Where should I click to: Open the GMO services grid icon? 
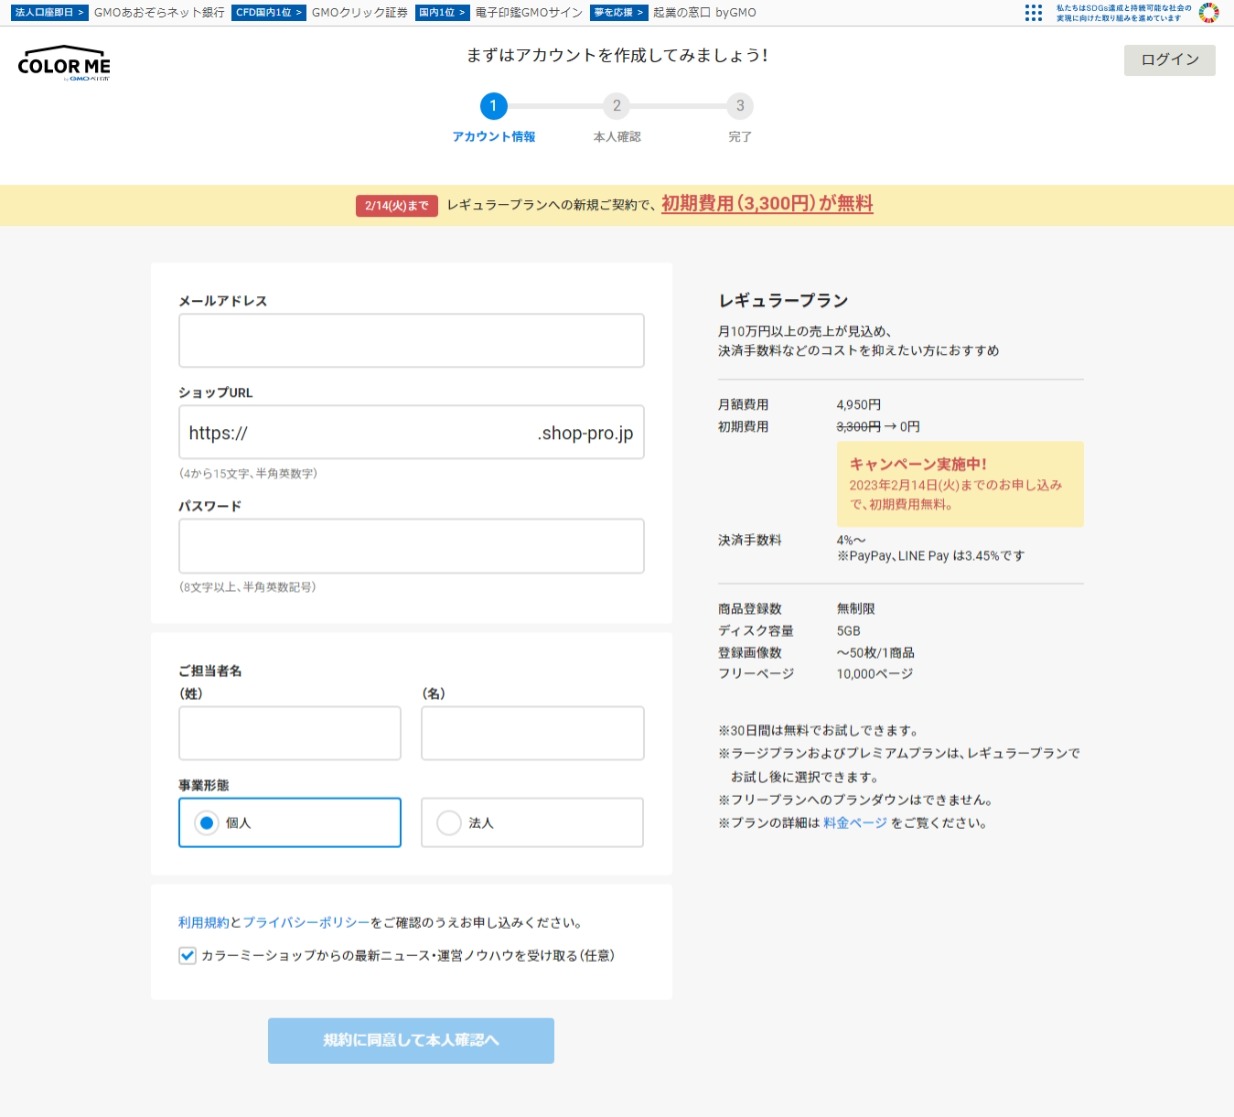point(1033,13)
